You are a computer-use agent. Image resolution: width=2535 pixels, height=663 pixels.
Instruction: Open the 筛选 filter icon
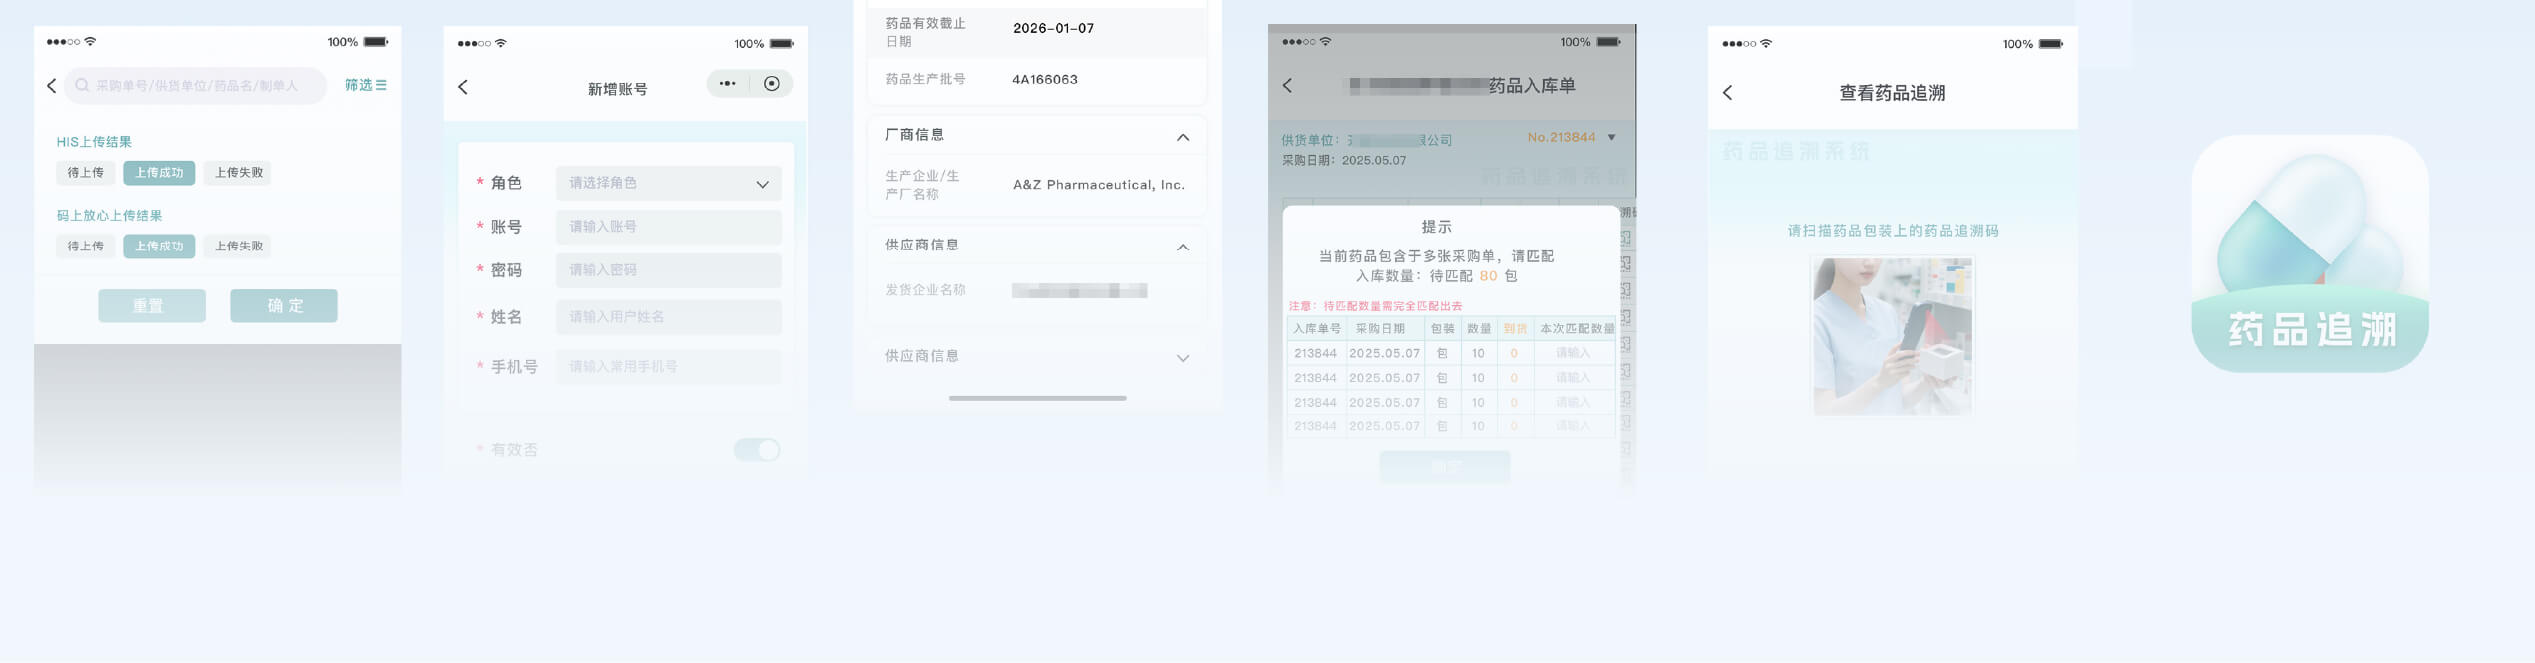tap(366, 85)
